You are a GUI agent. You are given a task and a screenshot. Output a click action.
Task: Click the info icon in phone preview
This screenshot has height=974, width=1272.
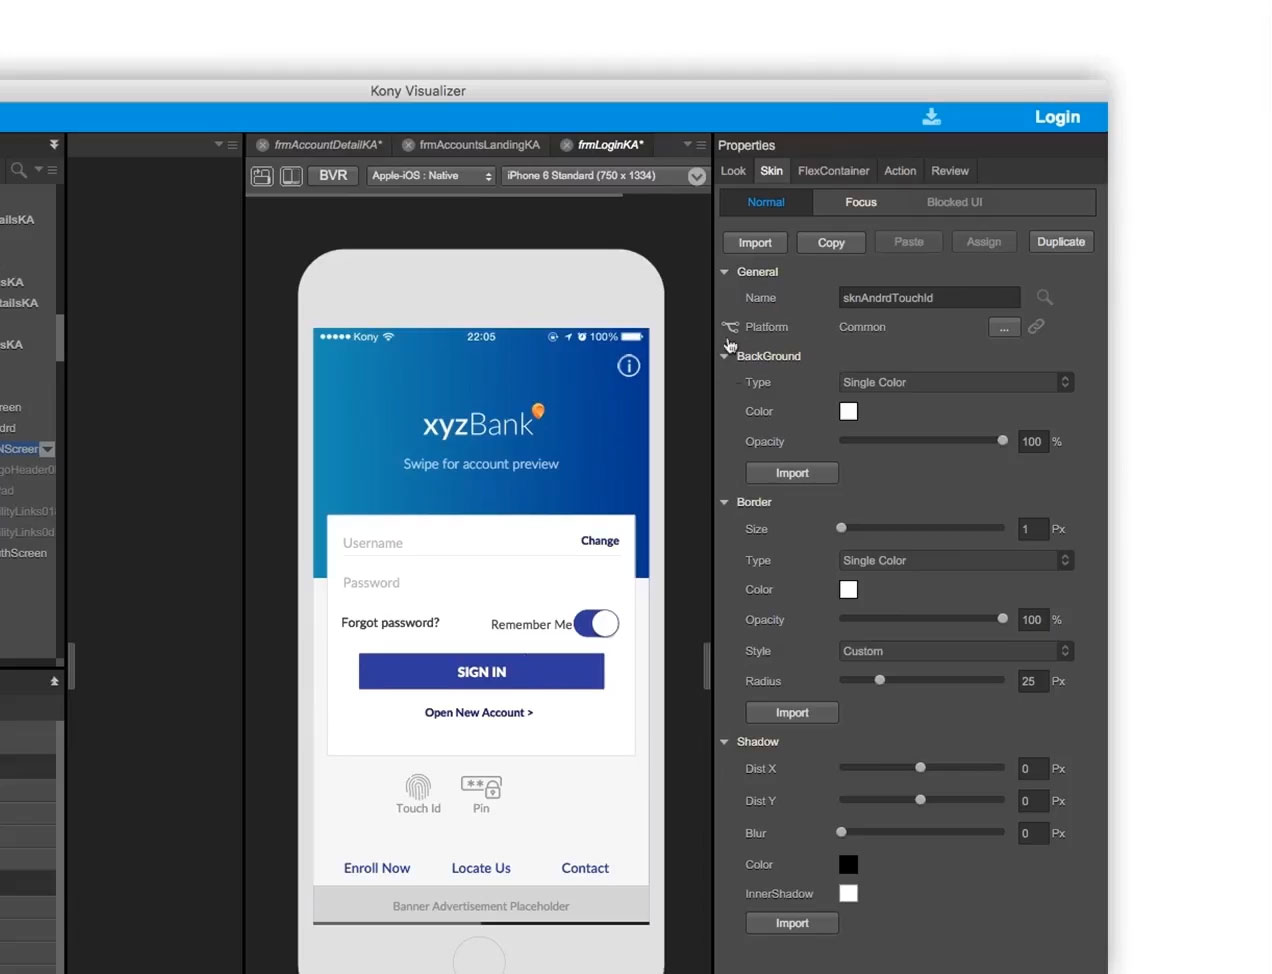[629, 366]
